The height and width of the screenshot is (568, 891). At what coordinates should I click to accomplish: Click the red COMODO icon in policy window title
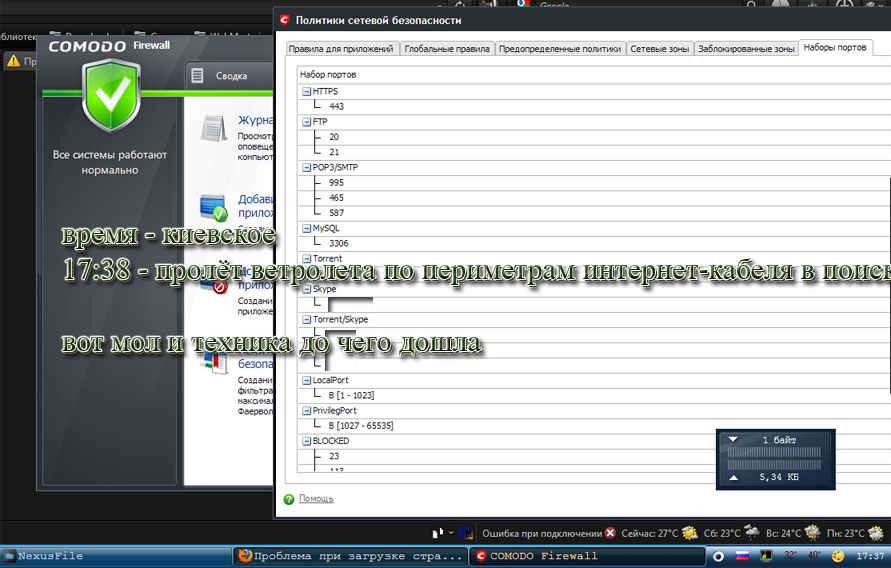click(x=284, y=20)
